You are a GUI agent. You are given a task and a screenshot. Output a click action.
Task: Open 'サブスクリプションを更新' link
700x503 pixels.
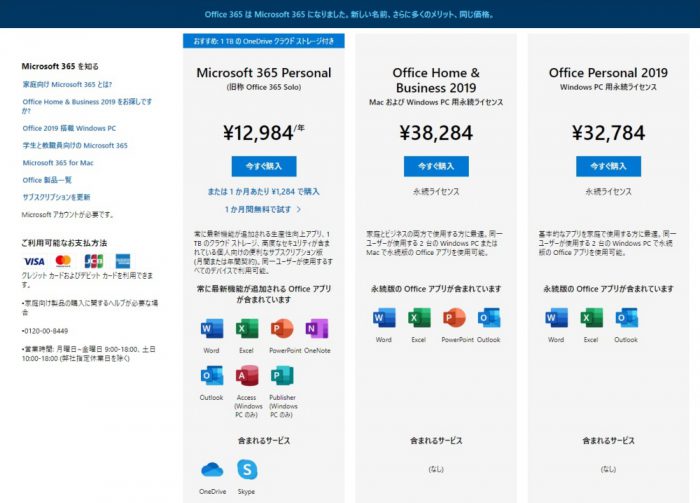(56, 197)
